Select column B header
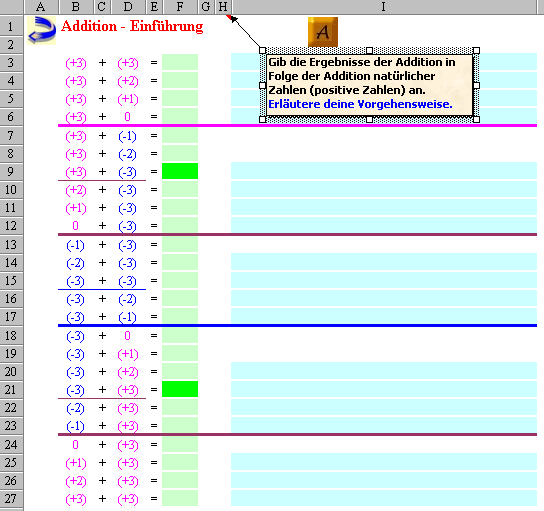This screenshot has width=544, height=511. pos(76,7)
